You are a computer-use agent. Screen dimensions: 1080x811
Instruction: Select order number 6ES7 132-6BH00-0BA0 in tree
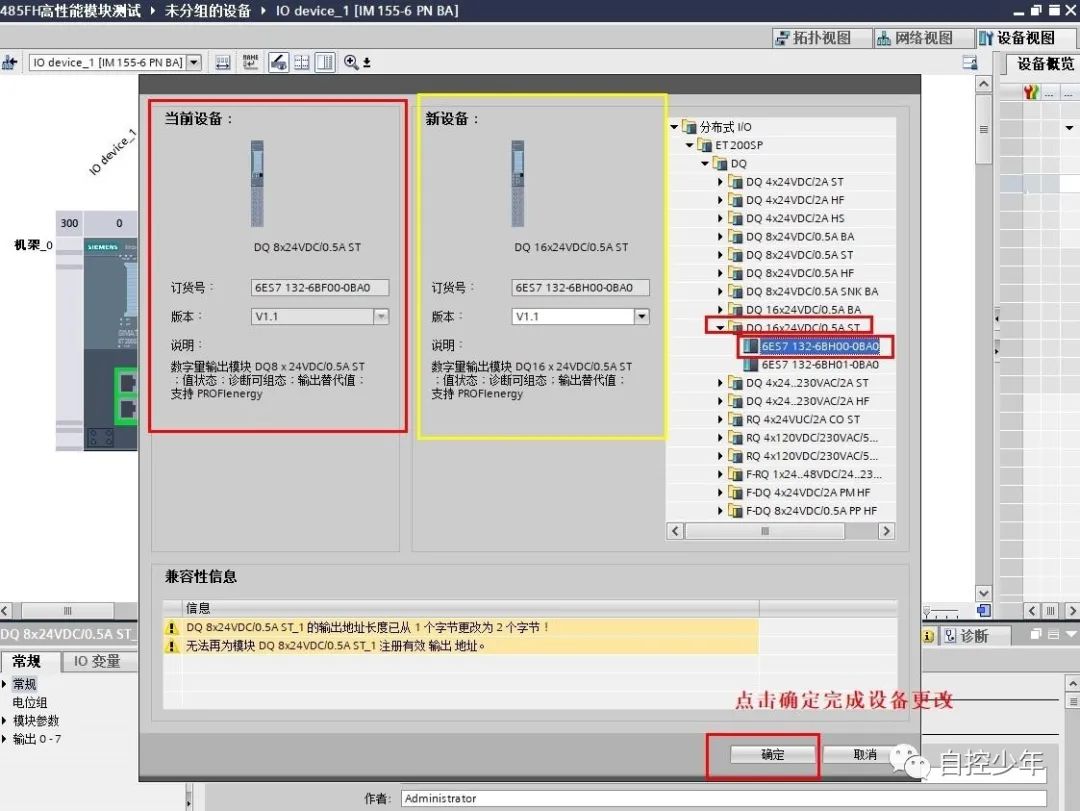[x=820, y=347]
